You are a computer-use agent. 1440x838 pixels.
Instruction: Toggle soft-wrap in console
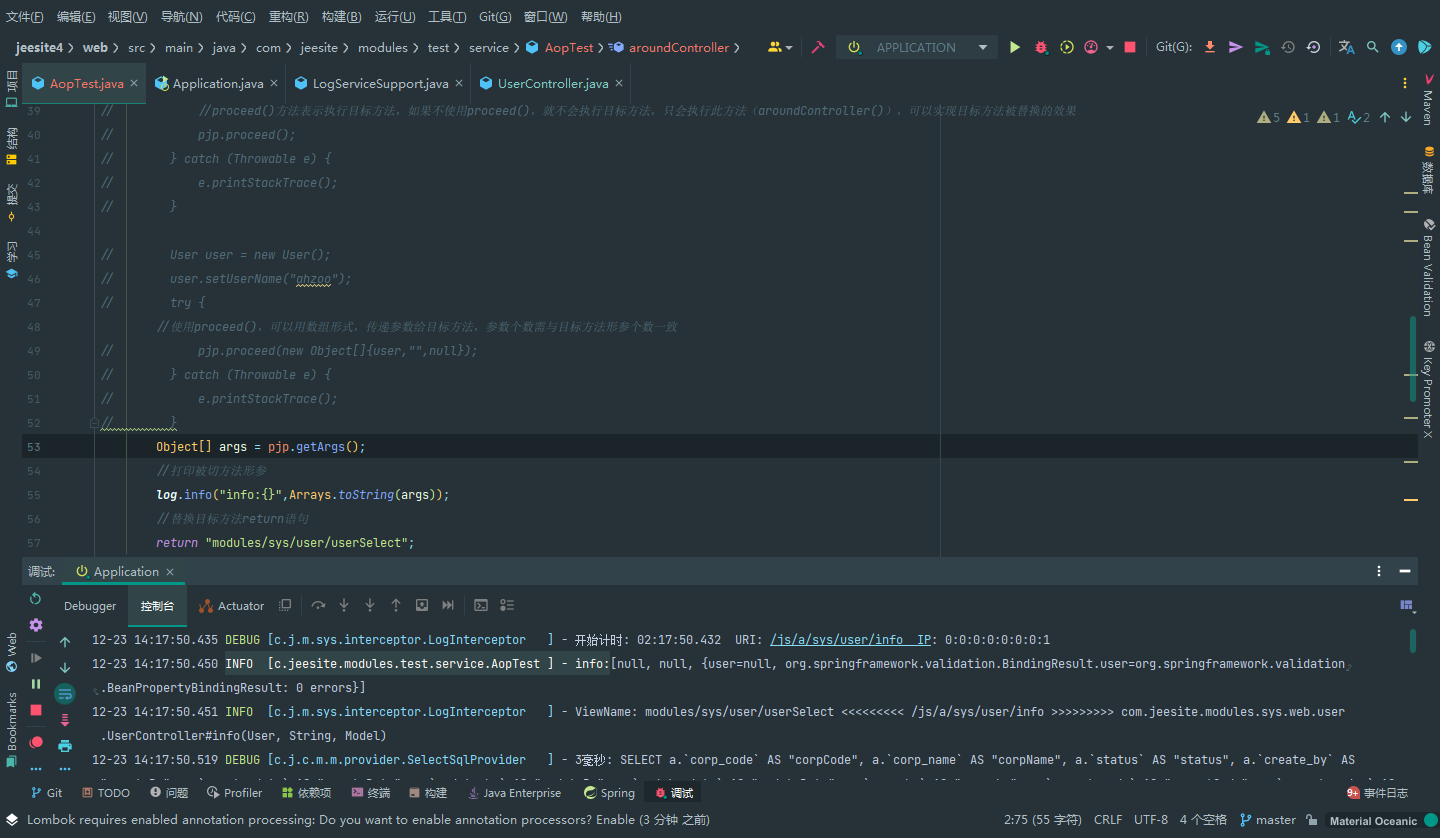(x=65, y=694)
